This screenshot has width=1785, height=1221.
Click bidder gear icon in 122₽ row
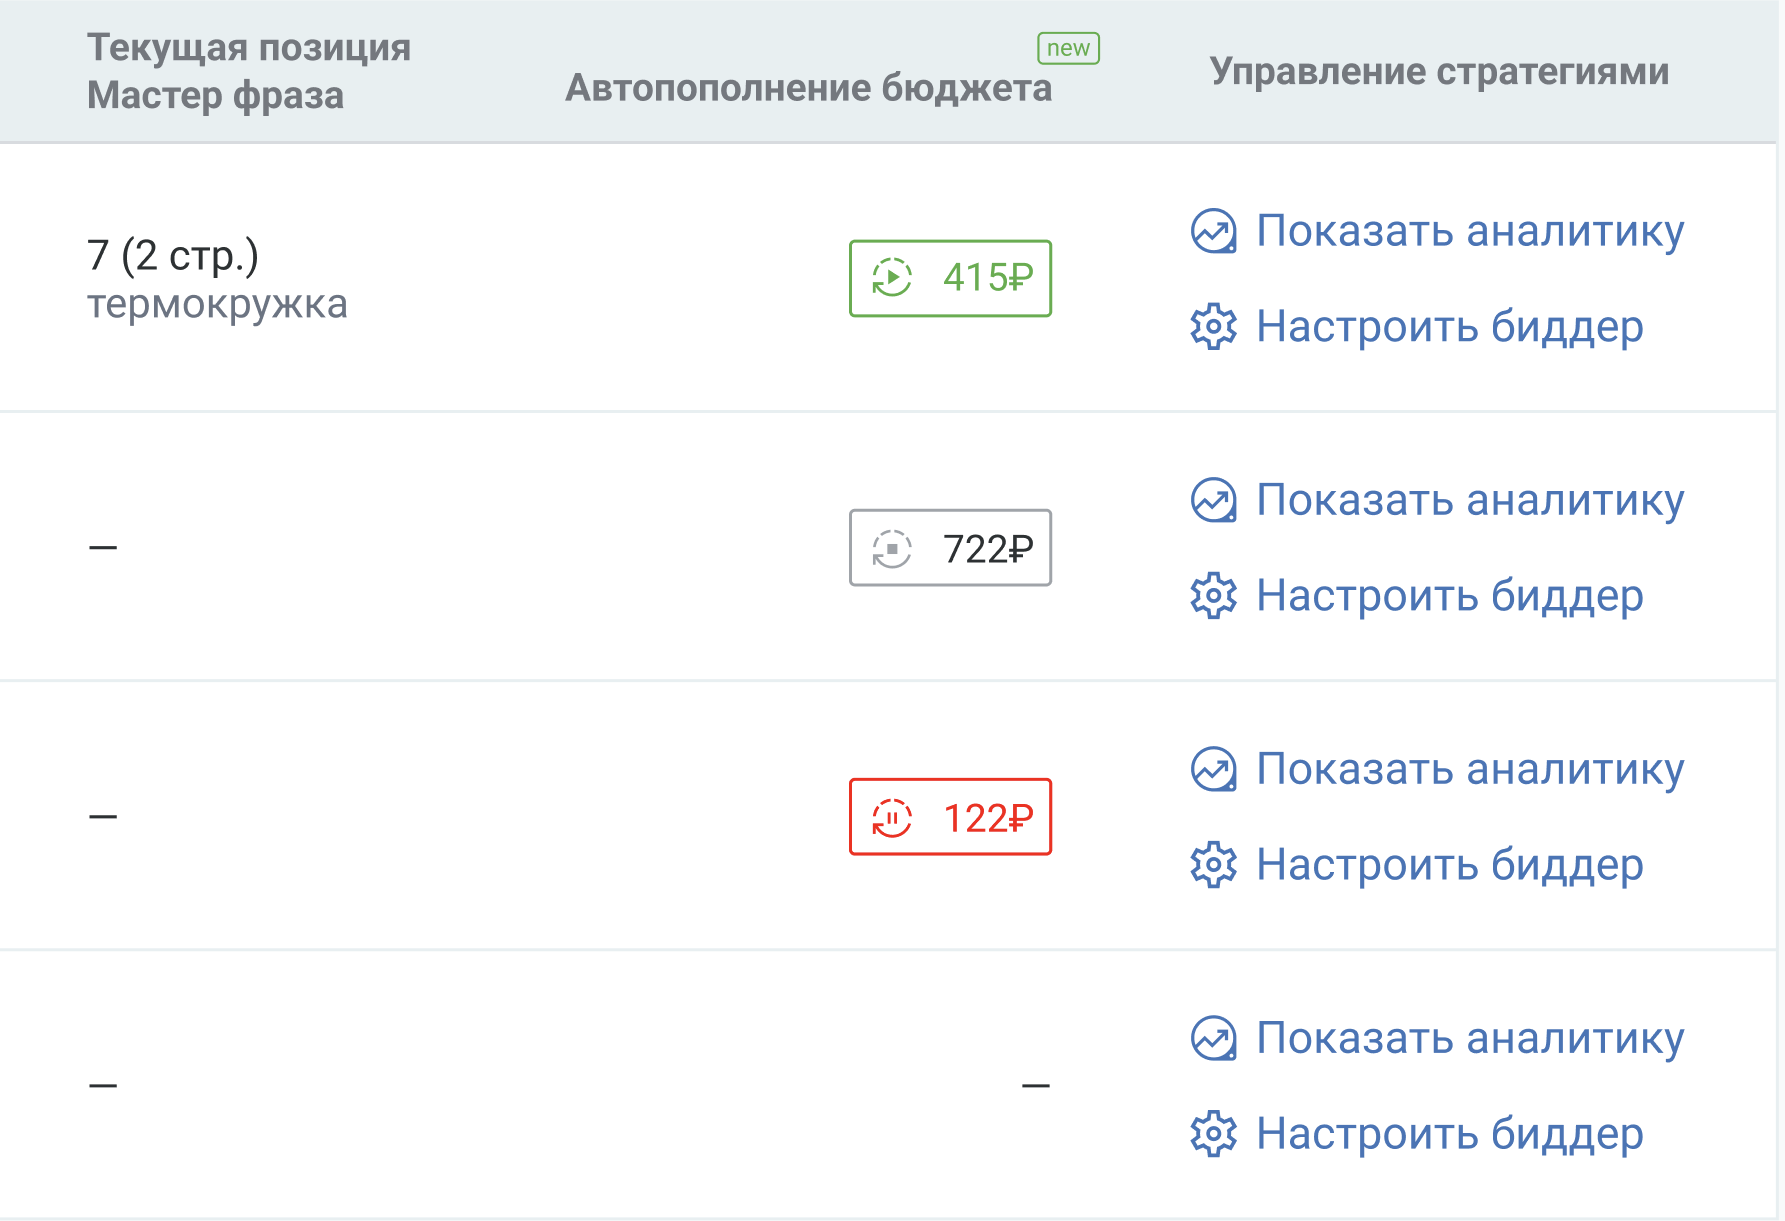(x=1213, y=864)
